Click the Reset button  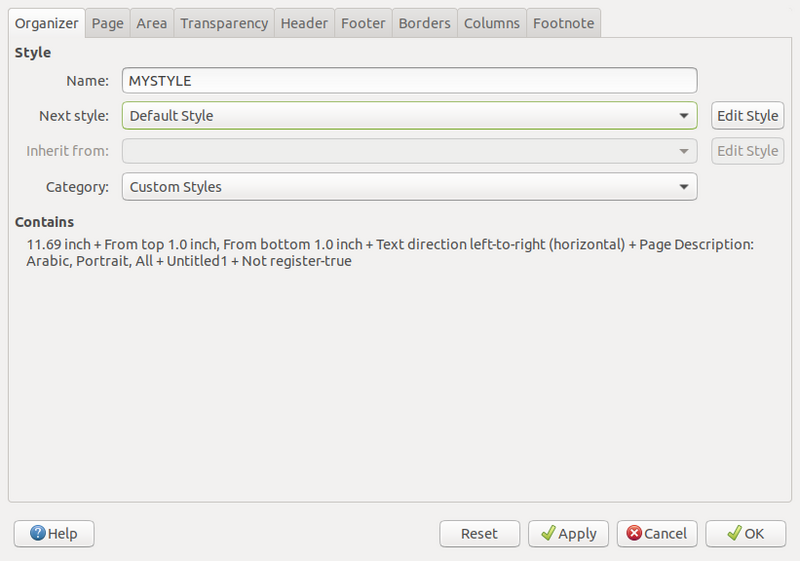(x=480, y=533)
